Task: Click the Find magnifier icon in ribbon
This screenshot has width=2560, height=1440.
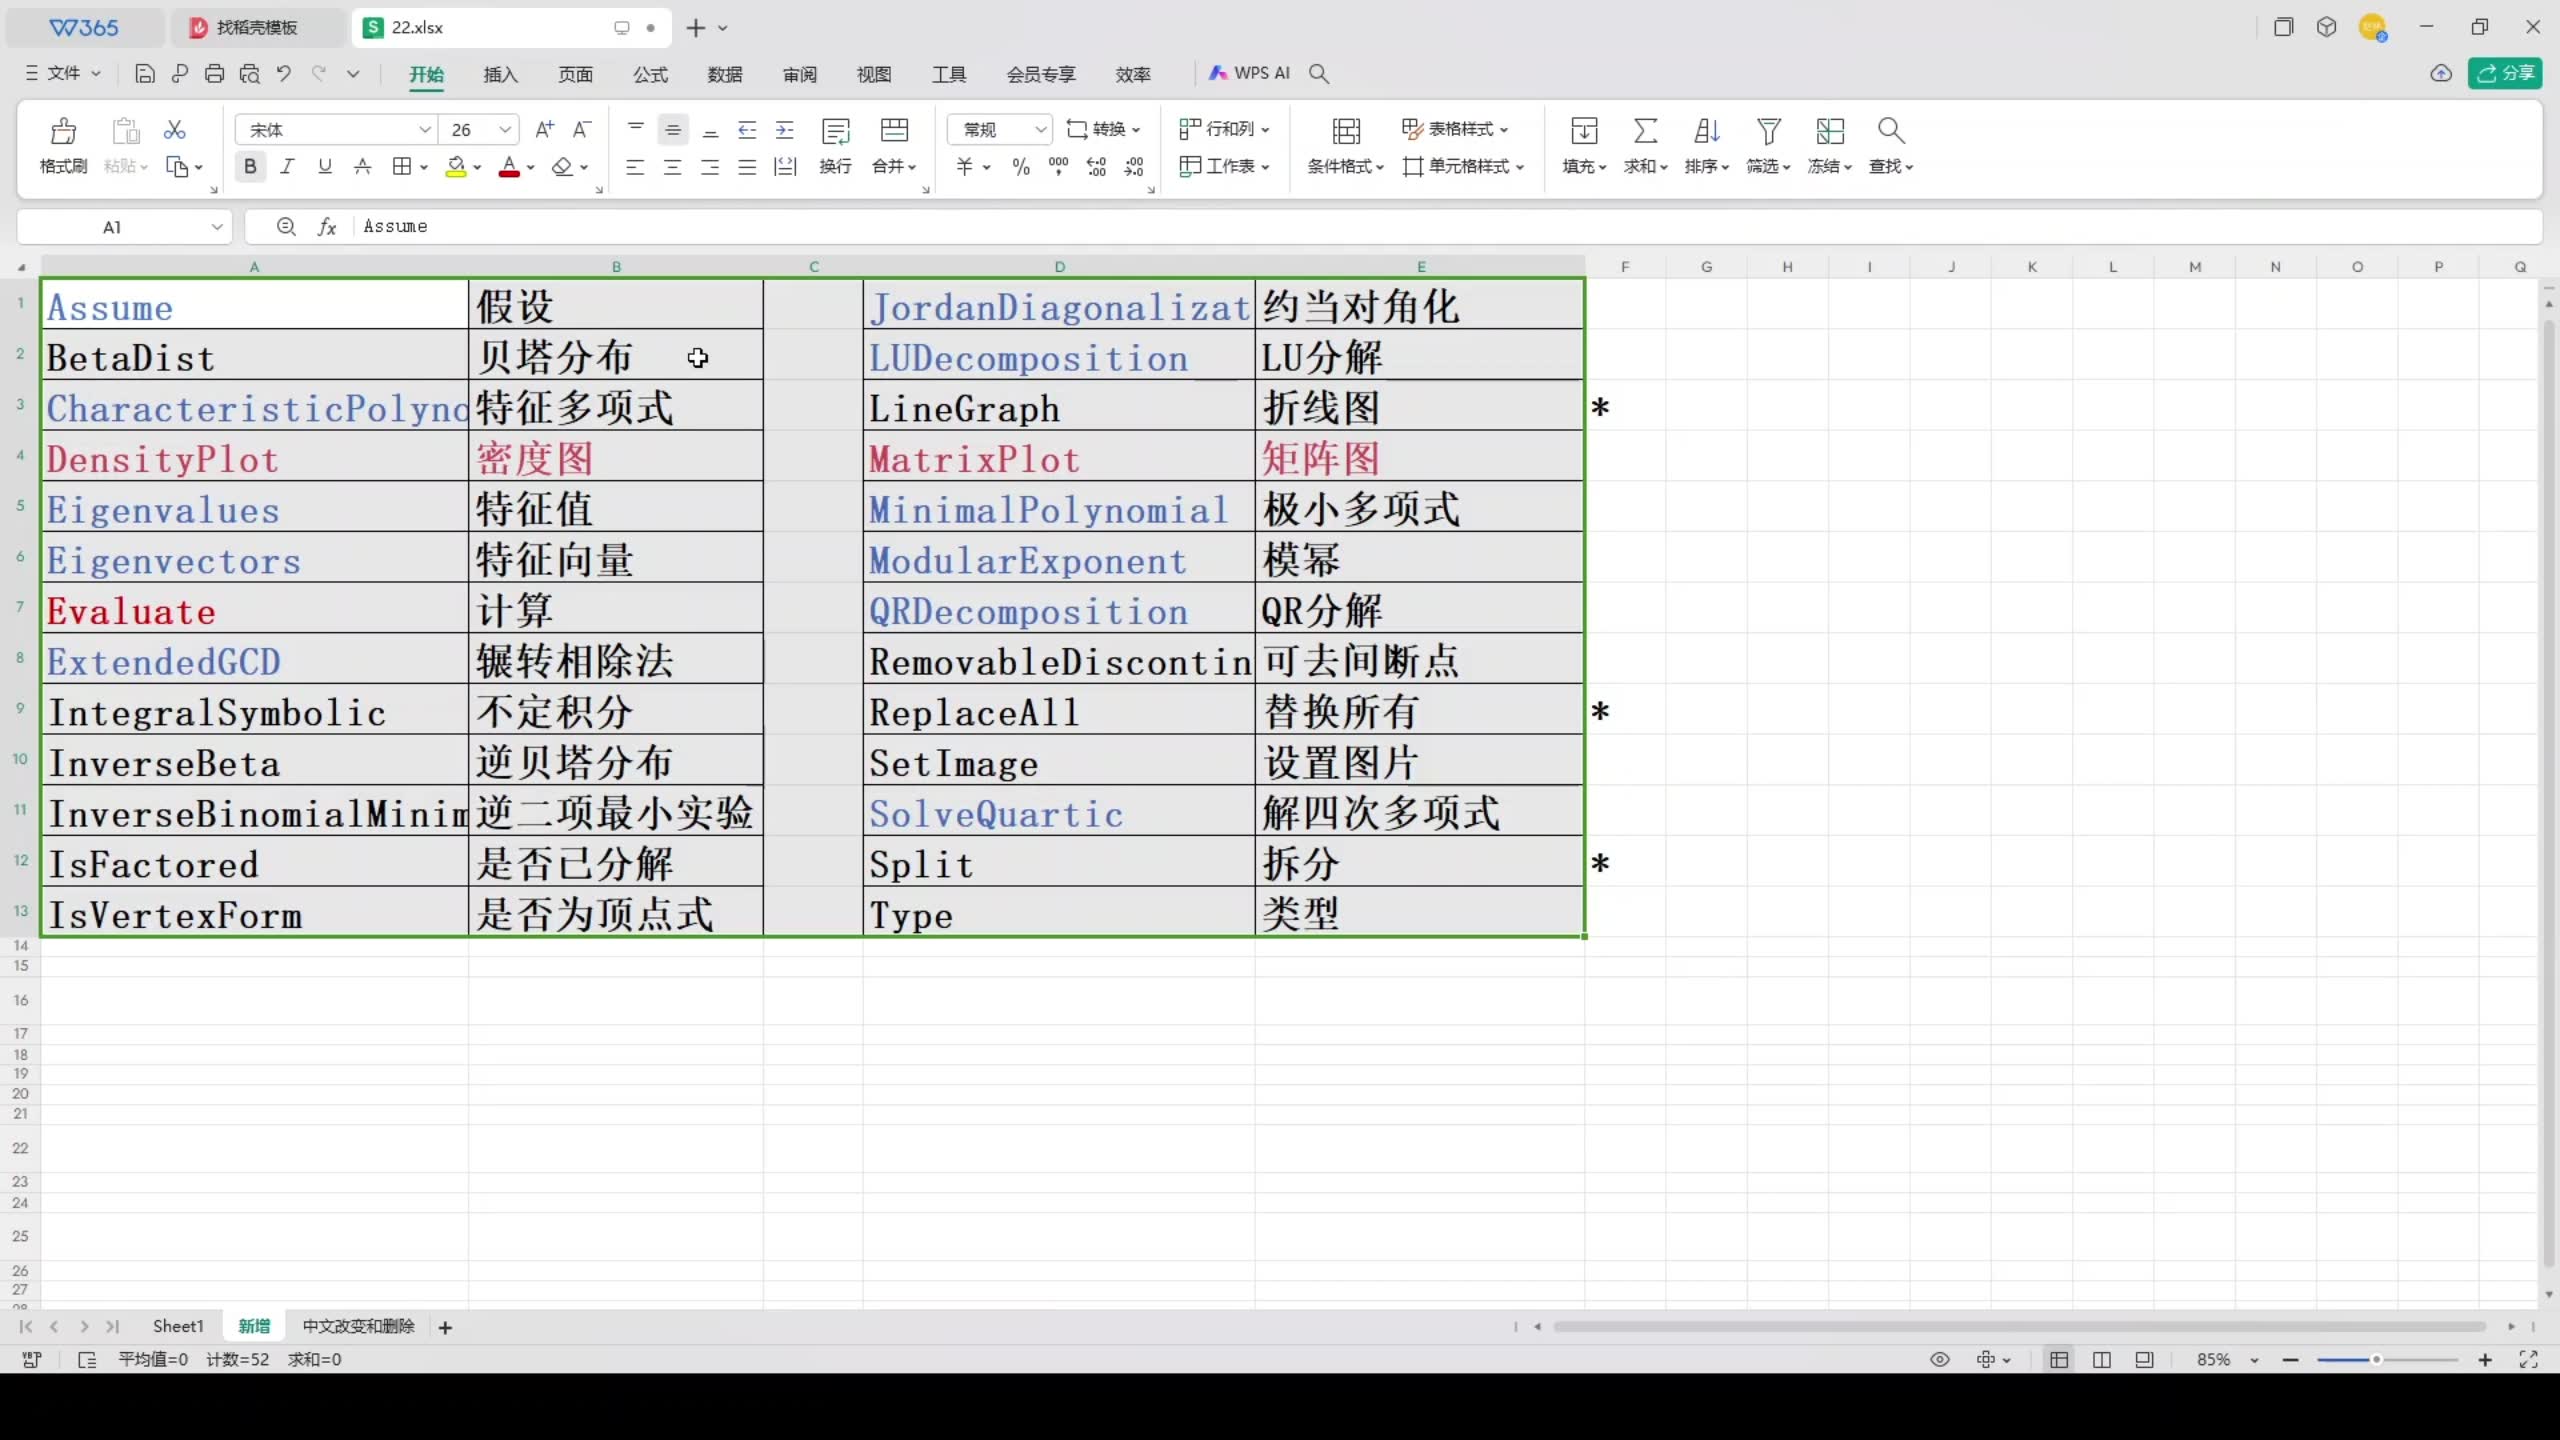Action: [x=1891, y=131]
